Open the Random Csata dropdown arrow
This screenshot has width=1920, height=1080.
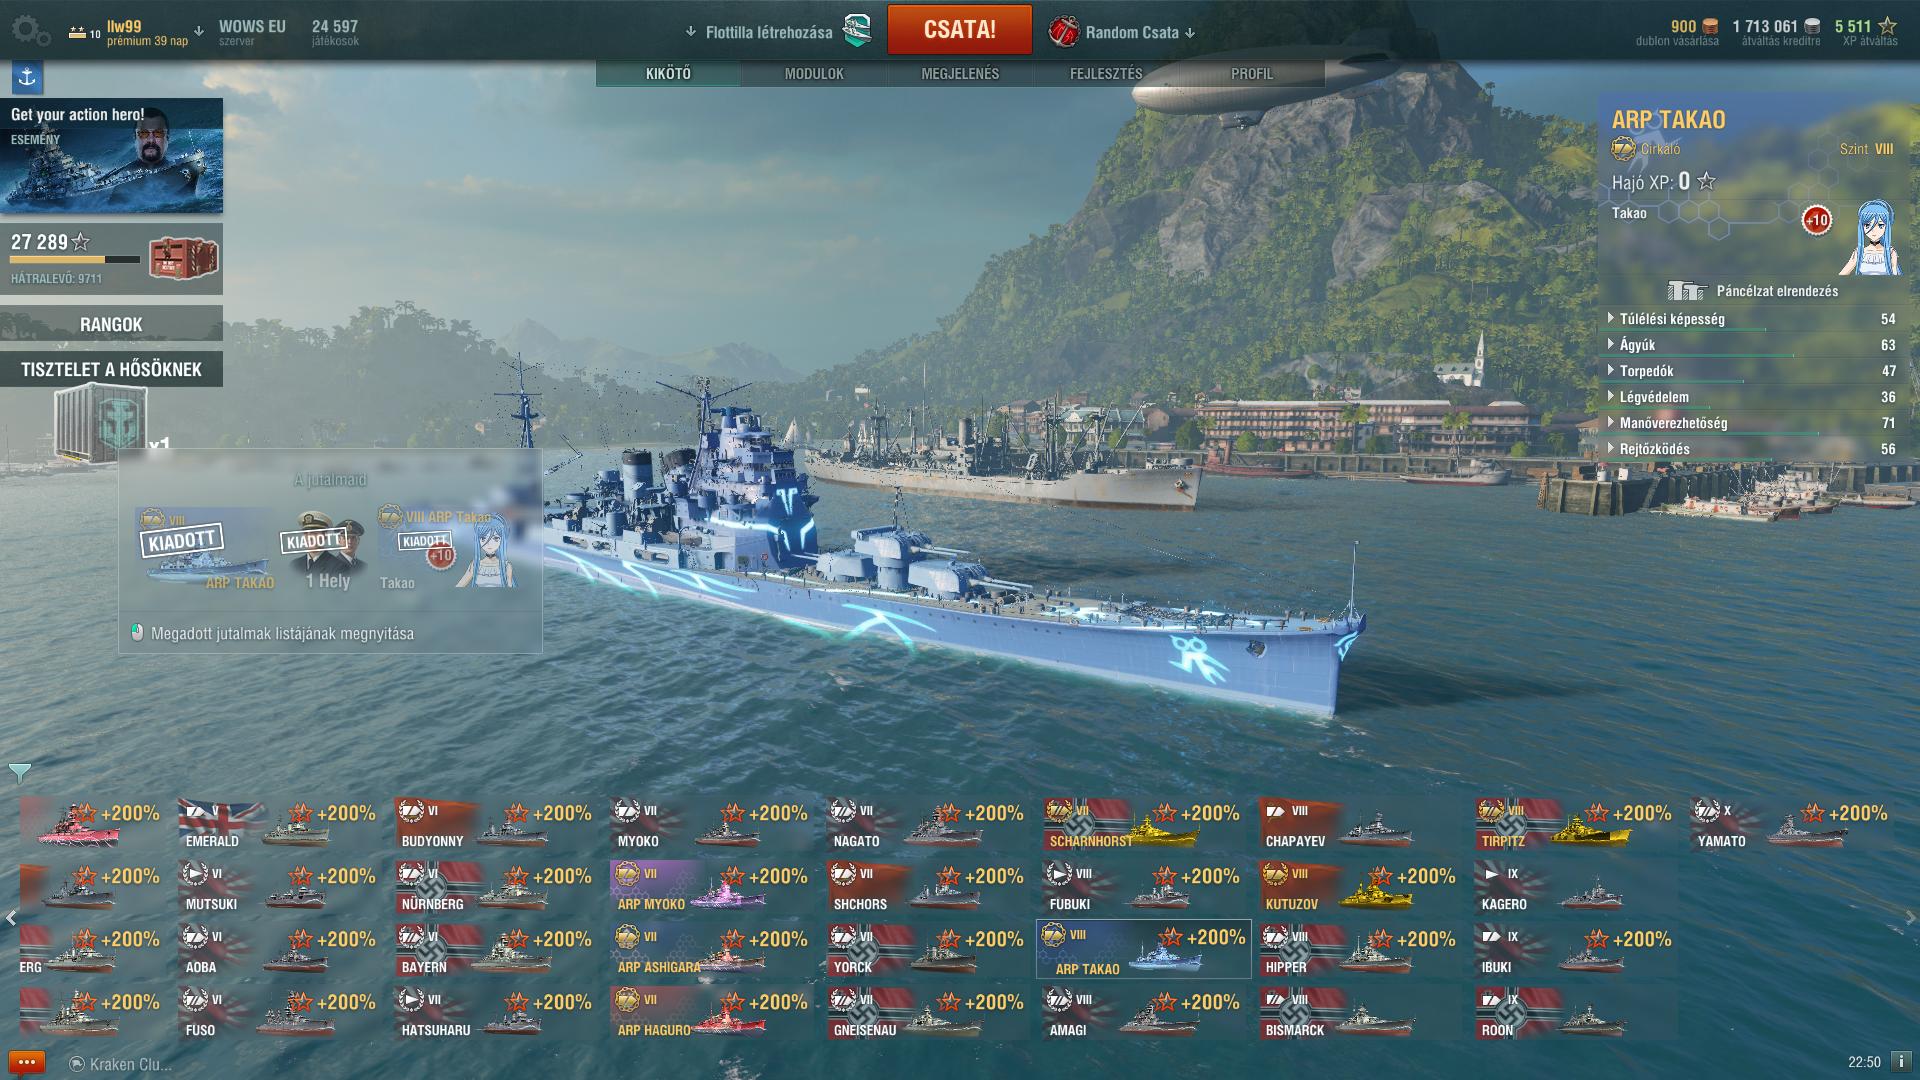point(1190,33)
